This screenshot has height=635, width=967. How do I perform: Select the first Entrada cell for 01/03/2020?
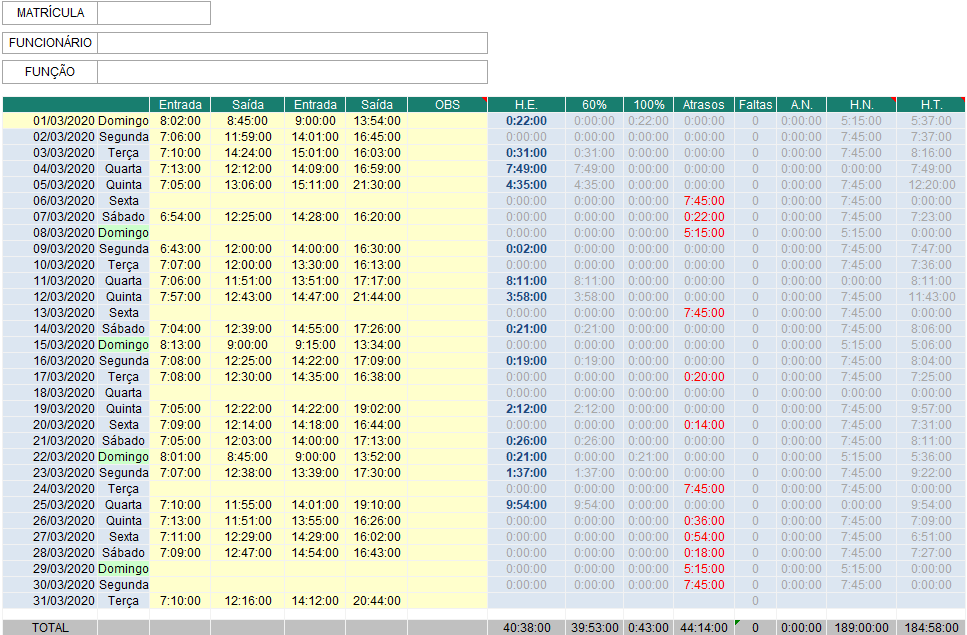(x=180, y=121)
